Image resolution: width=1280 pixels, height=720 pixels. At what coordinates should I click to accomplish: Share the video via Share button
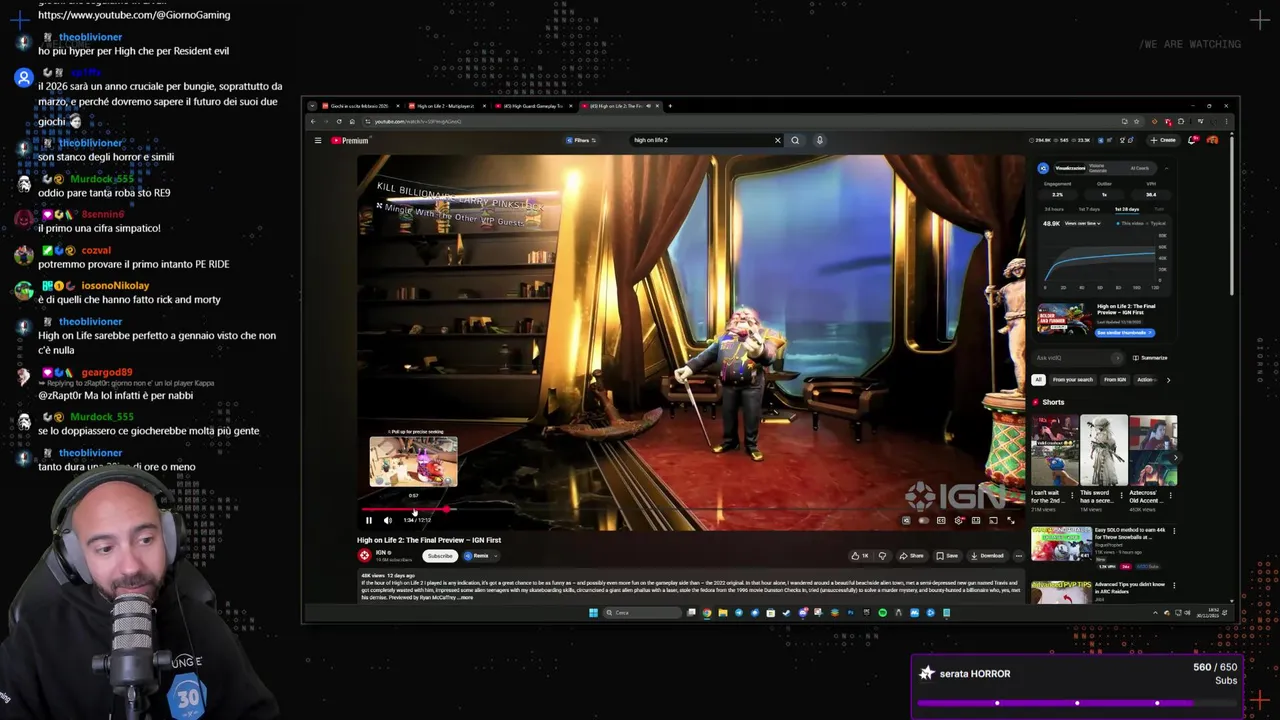(912, 556)
